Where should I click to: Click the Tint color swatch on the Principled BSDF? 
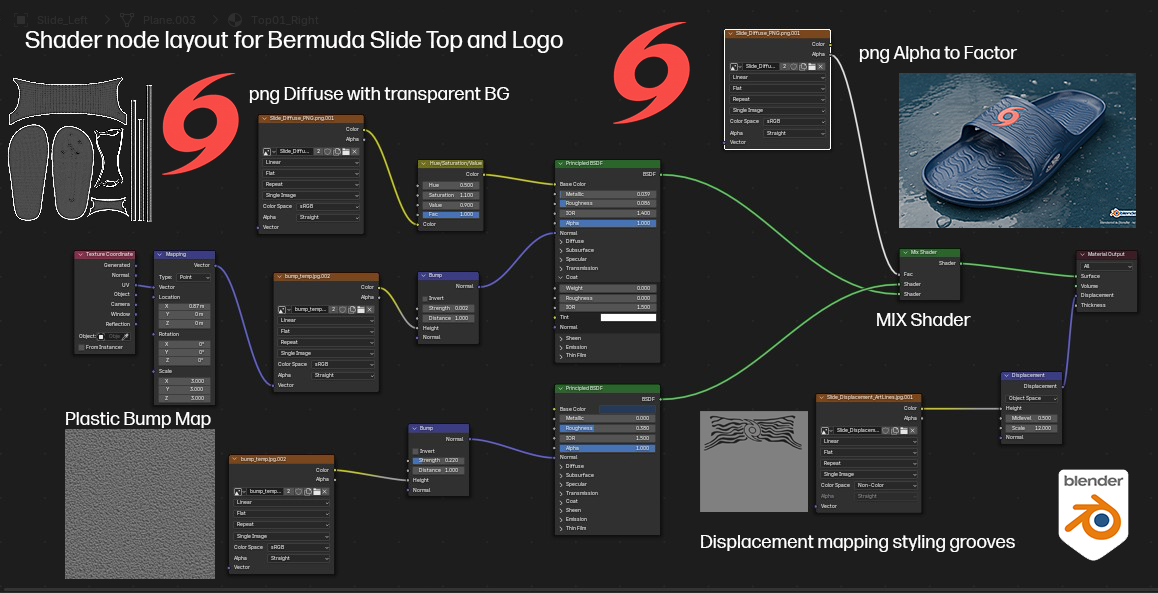pyautogui.click(x=628, y=317)
